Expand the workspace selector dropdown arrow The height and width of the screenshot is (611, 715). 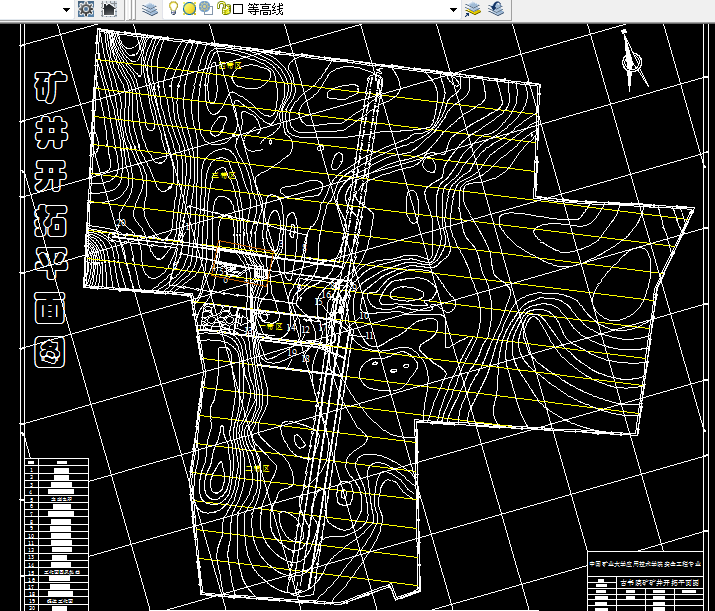66,10
